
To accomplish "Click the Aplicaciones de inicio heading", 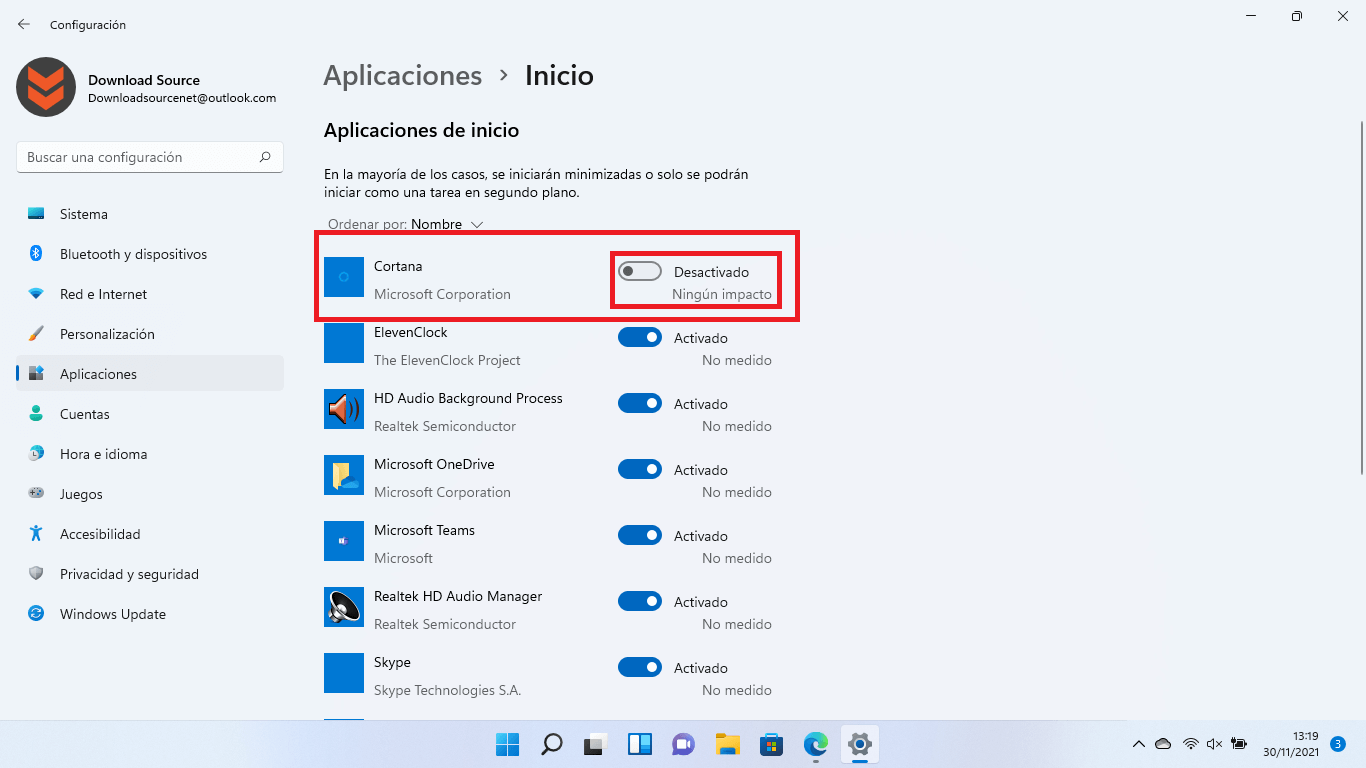I will click(421, 130).
